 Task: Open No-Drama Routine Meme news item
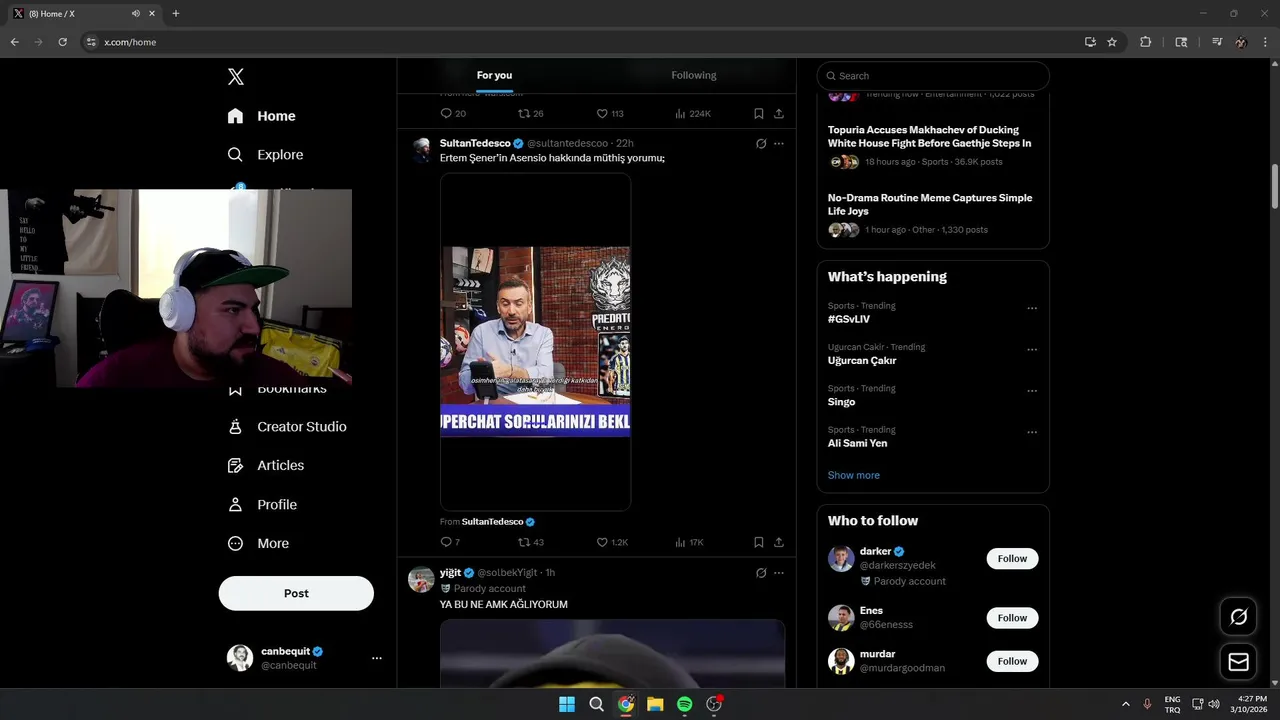933,214
